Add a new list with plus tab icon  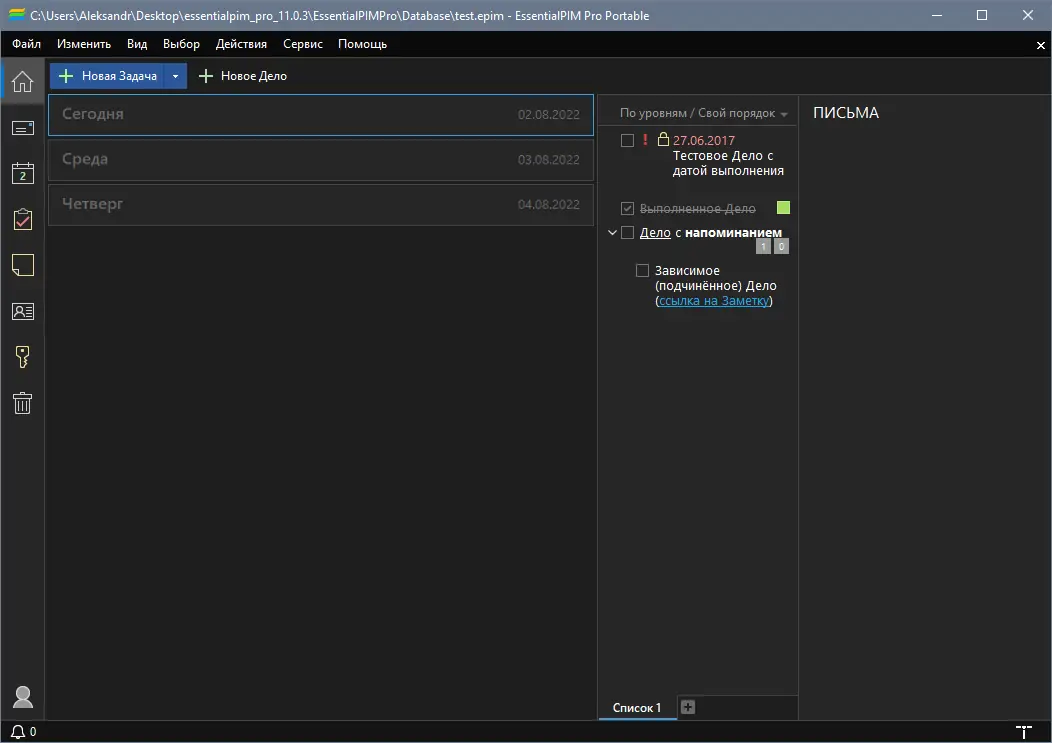688,707
